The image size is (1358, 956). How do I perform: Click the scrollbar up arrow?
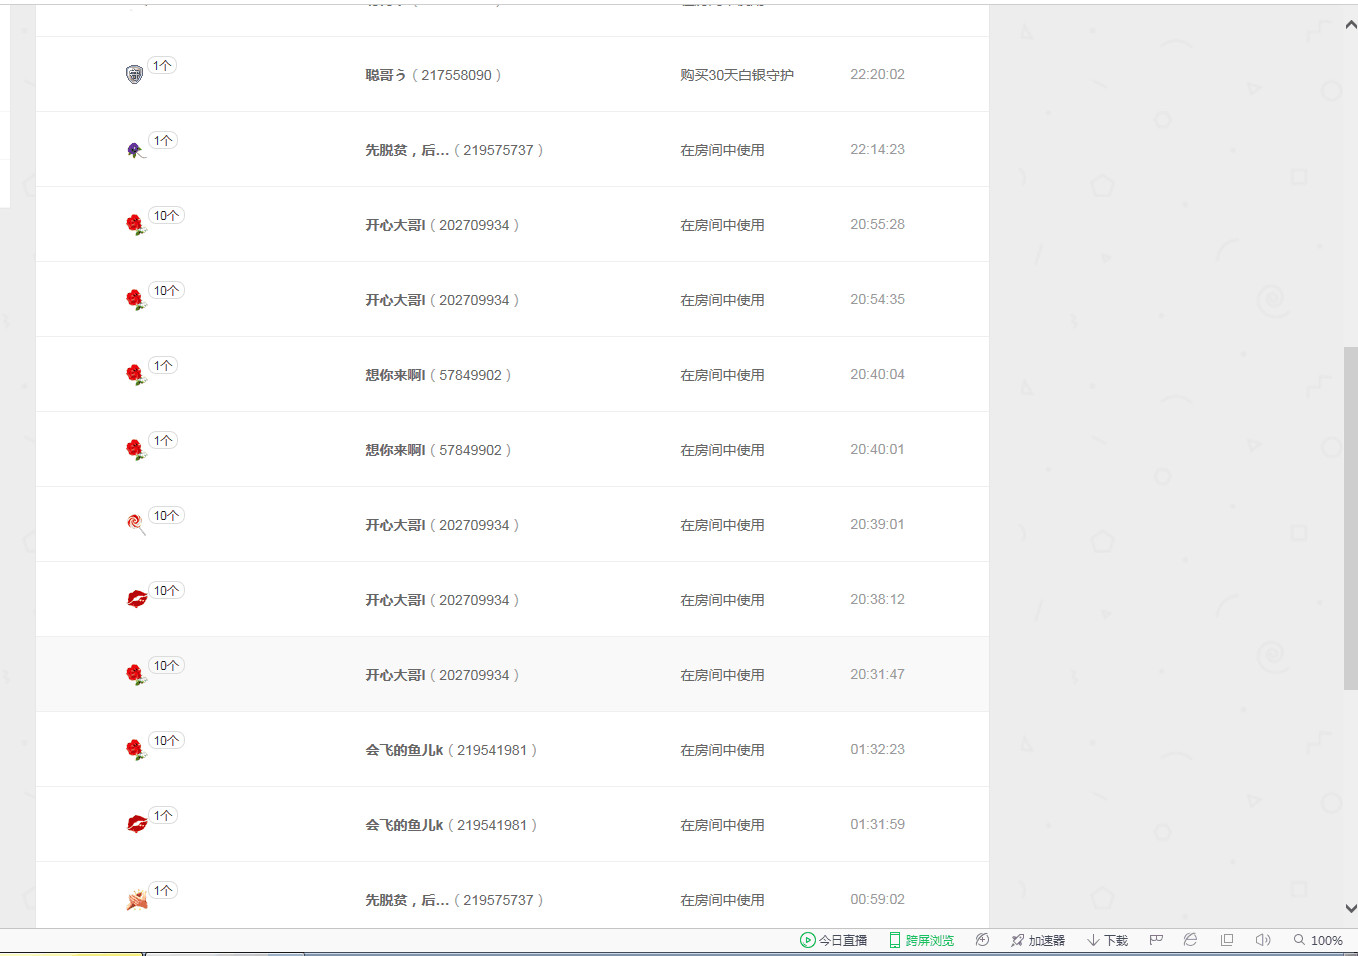(1350, 25)
